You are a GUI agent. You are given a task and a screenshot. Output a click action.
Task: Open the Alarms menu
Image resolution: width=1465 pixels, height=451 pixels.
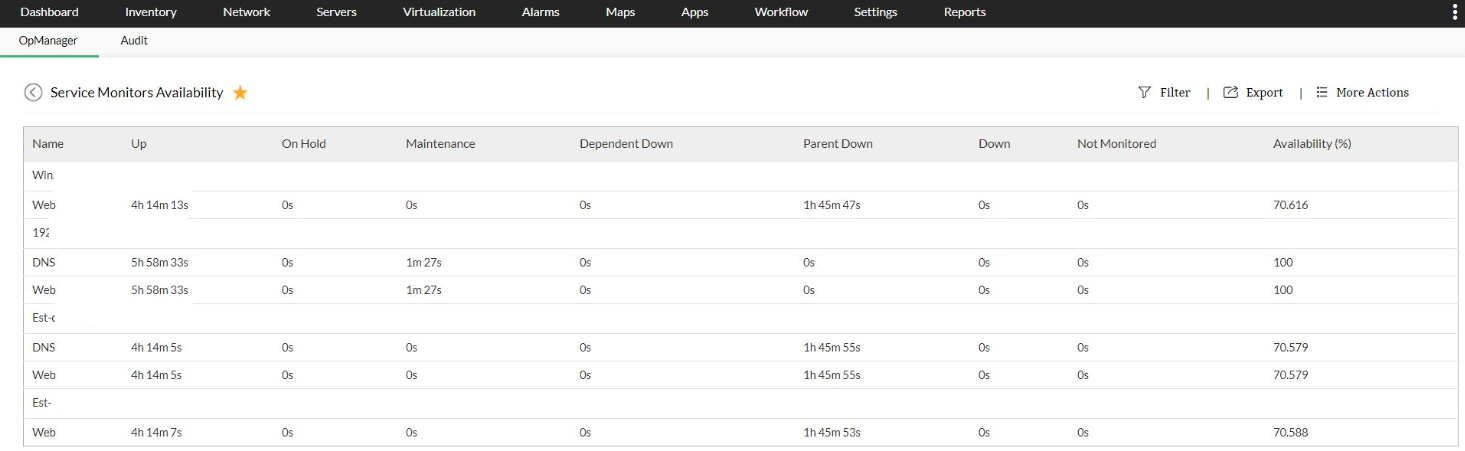click(541, 12)
